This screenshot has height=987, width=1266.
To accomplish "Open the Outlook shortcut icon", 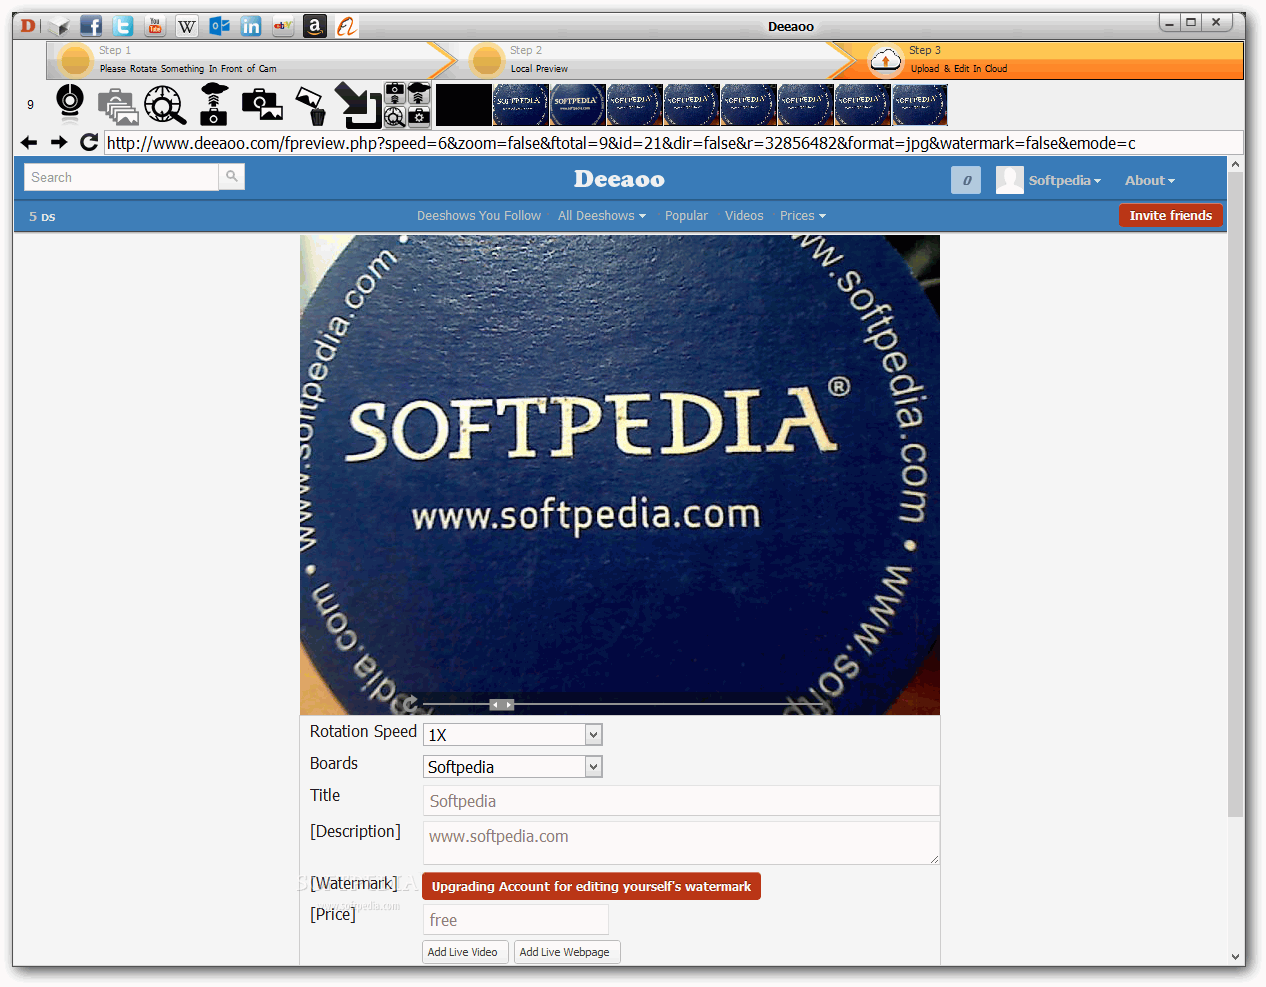I will coord(219,26).
